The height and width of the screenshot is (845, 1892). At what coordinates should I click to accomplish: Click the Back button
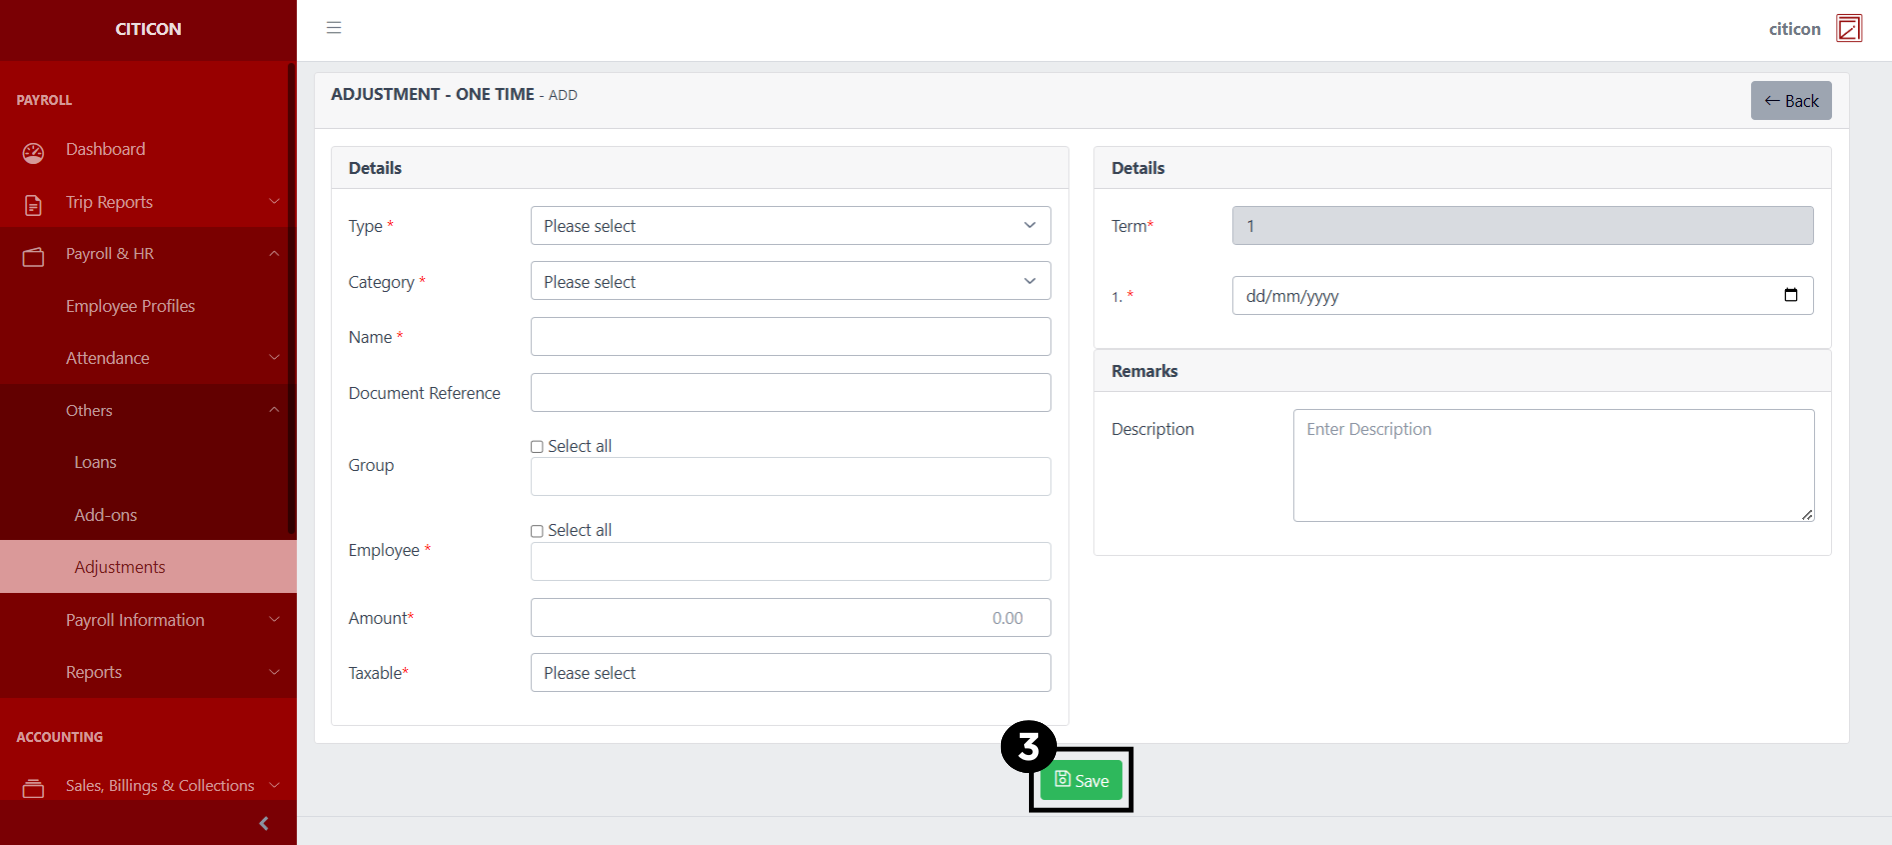click(1790, 101)
